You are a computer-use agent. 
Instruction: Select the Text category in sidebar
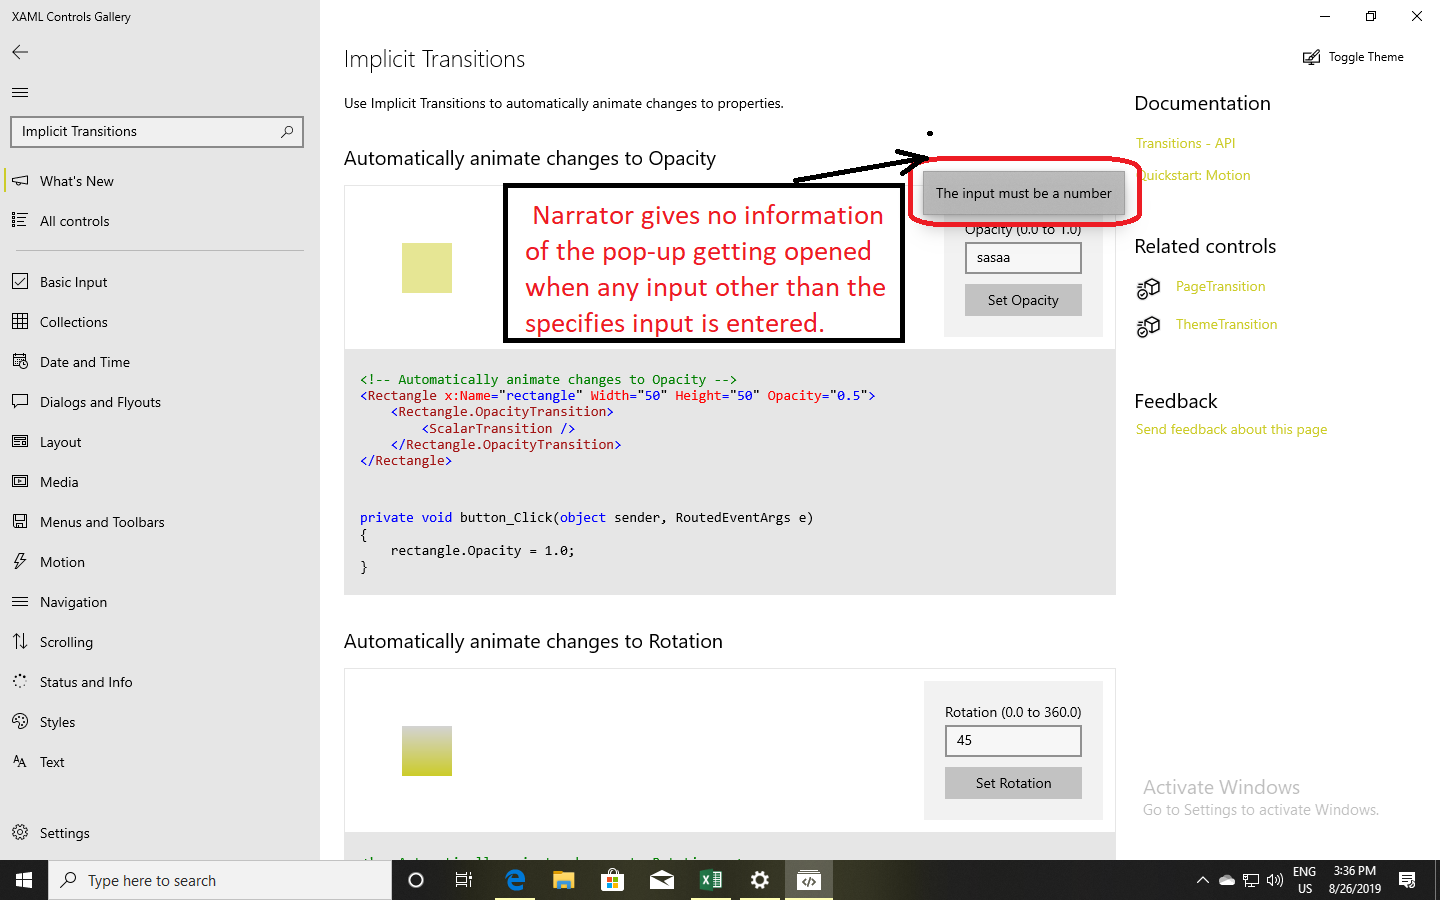[x=50, y=761]
